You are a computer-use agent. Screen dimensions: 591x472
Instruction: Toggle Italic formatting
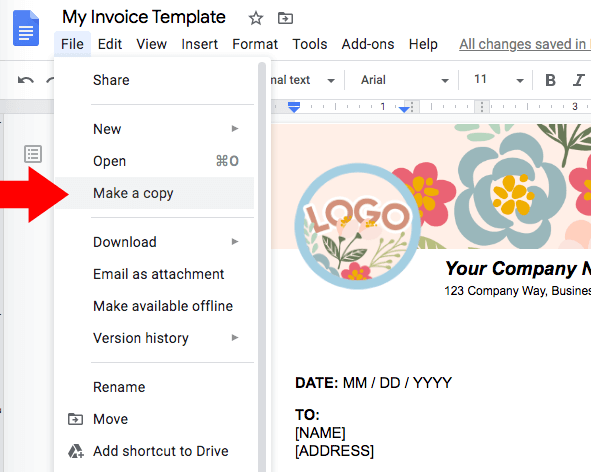pyautogui.click(x=578, y=80)
